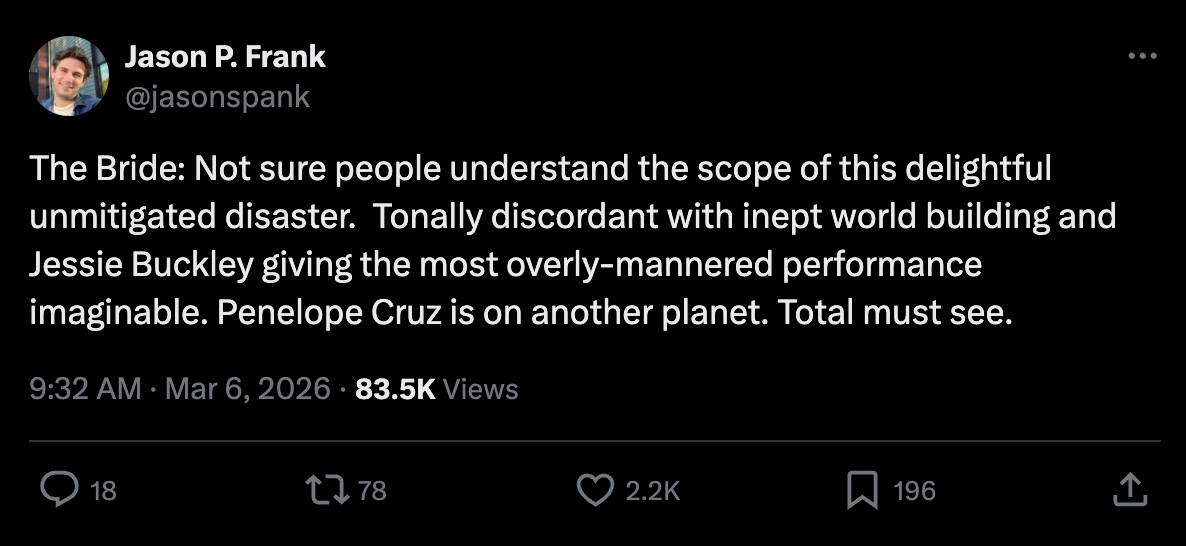Open the three-dot more options menu
The height and width of the screenshot is (546, 1186).
pos(1141,57)
